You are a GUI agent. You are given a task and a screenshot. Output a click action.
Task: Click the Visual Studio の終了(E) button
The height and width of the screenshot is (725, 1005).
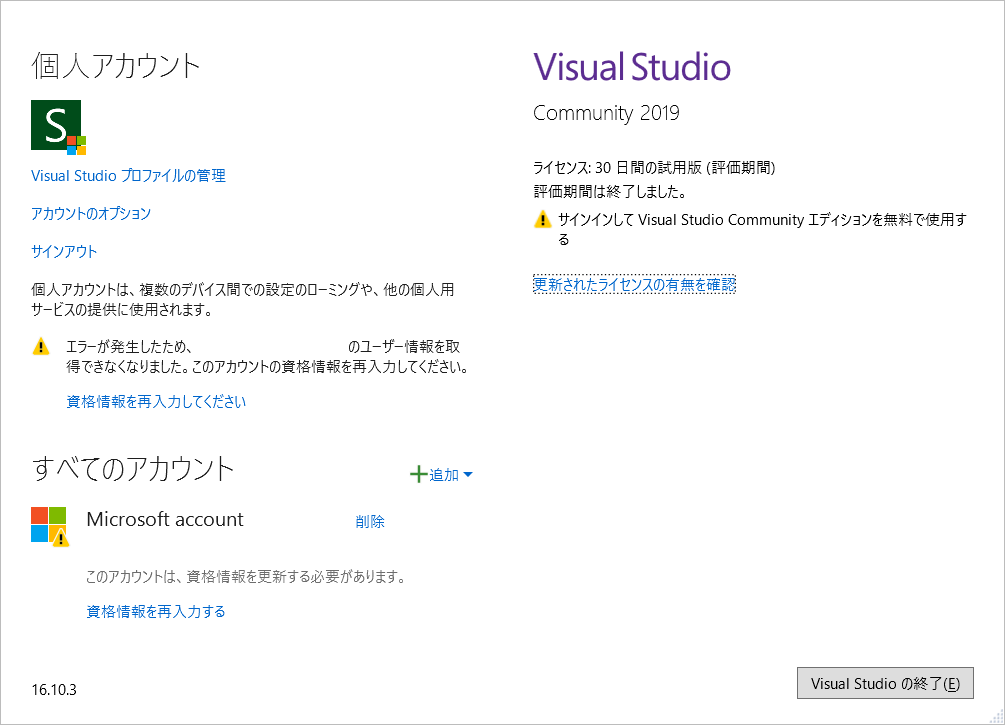tap(885, 683)
